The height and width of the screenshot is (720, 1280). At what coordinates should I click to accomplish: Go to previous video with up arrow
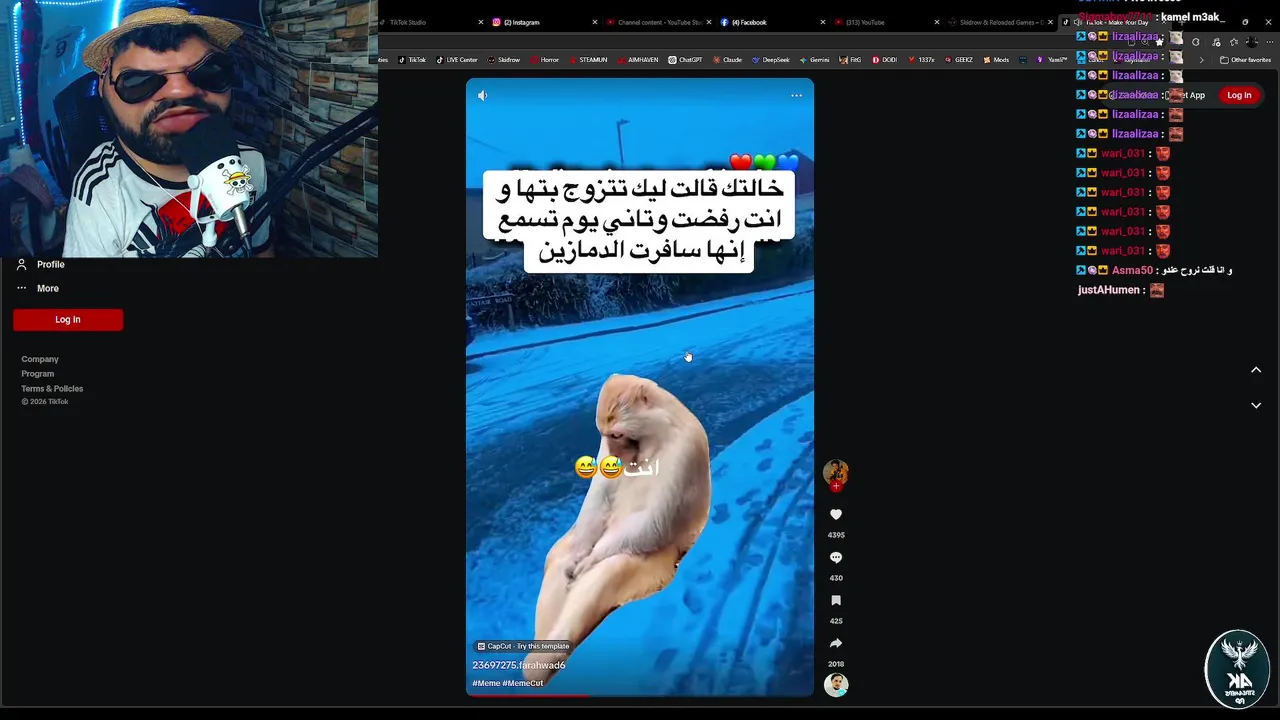pos(1256,370)
